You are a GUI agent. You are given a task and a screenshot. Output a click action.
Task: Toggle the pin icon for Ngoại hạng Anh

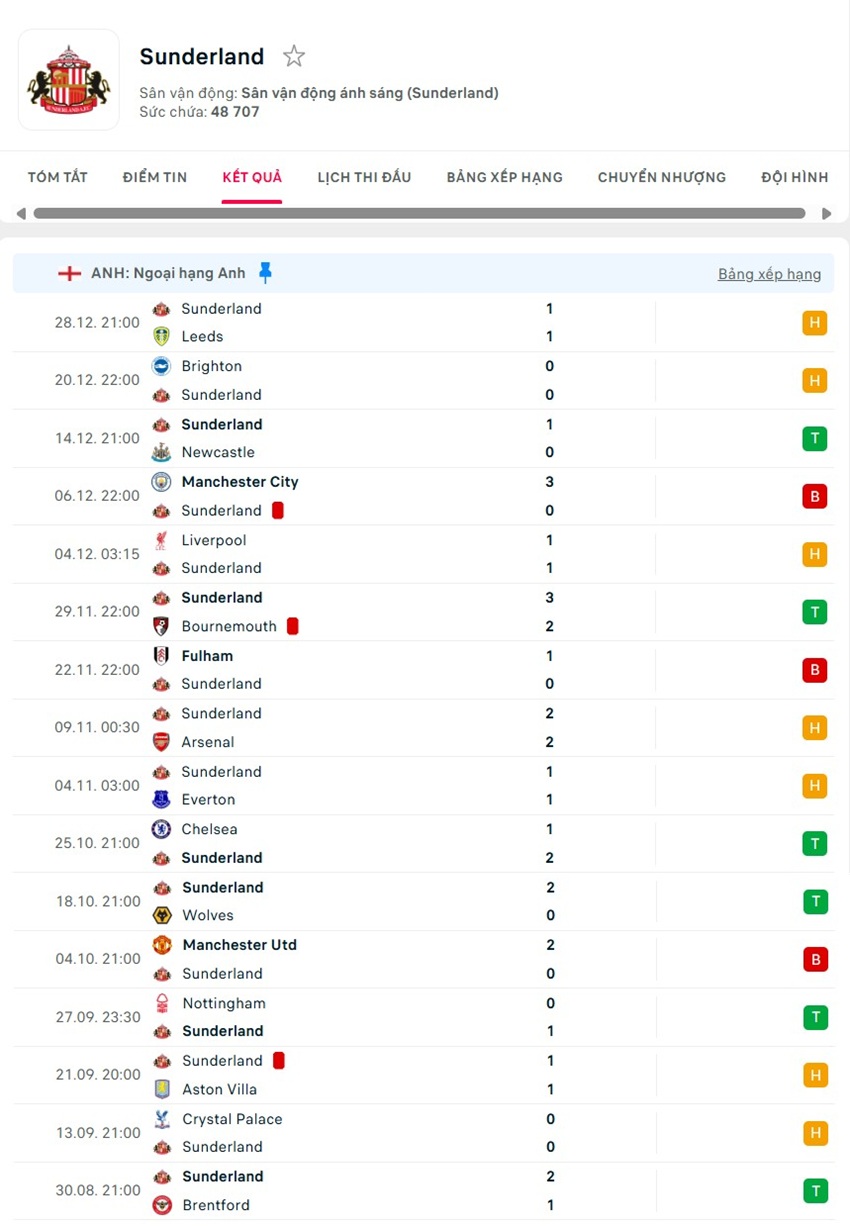coord(265,271)
